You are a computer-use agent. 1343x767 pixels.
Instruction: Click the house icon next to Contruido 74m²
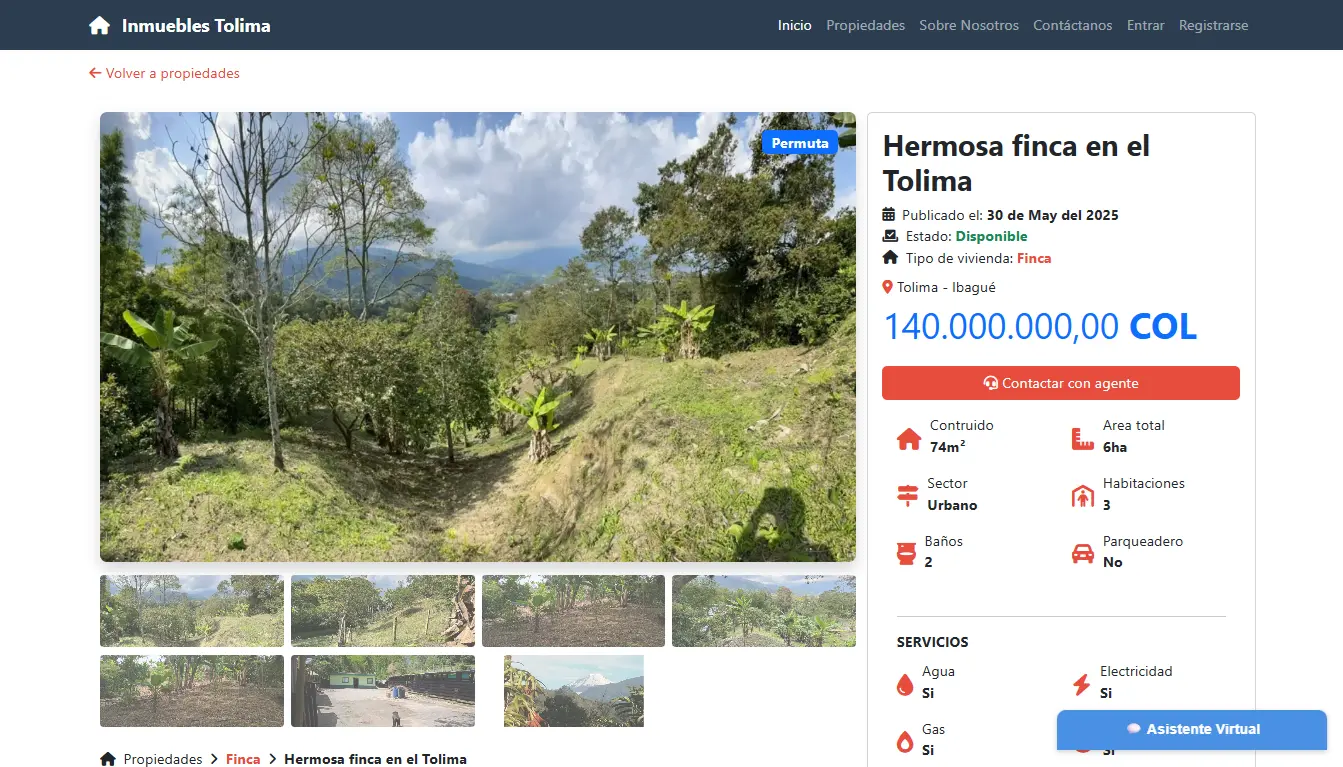908,437
